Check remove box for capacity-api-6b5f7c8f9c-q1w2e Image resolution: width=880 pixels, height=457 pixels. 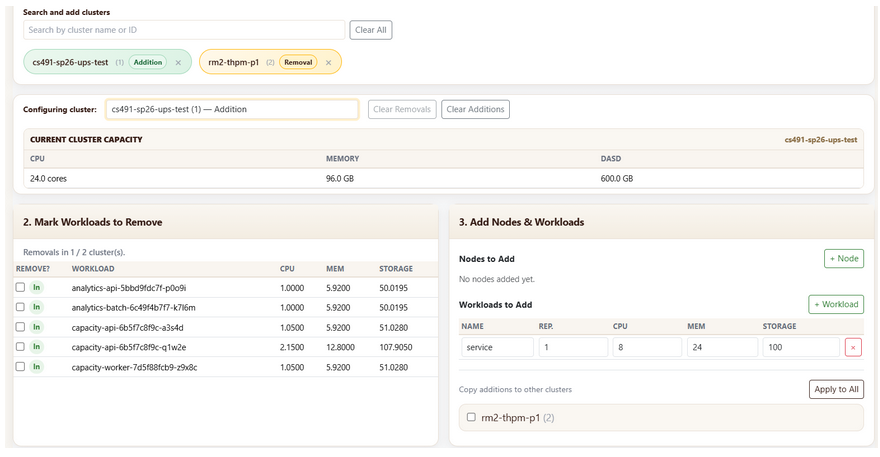(x=20, y=347)
